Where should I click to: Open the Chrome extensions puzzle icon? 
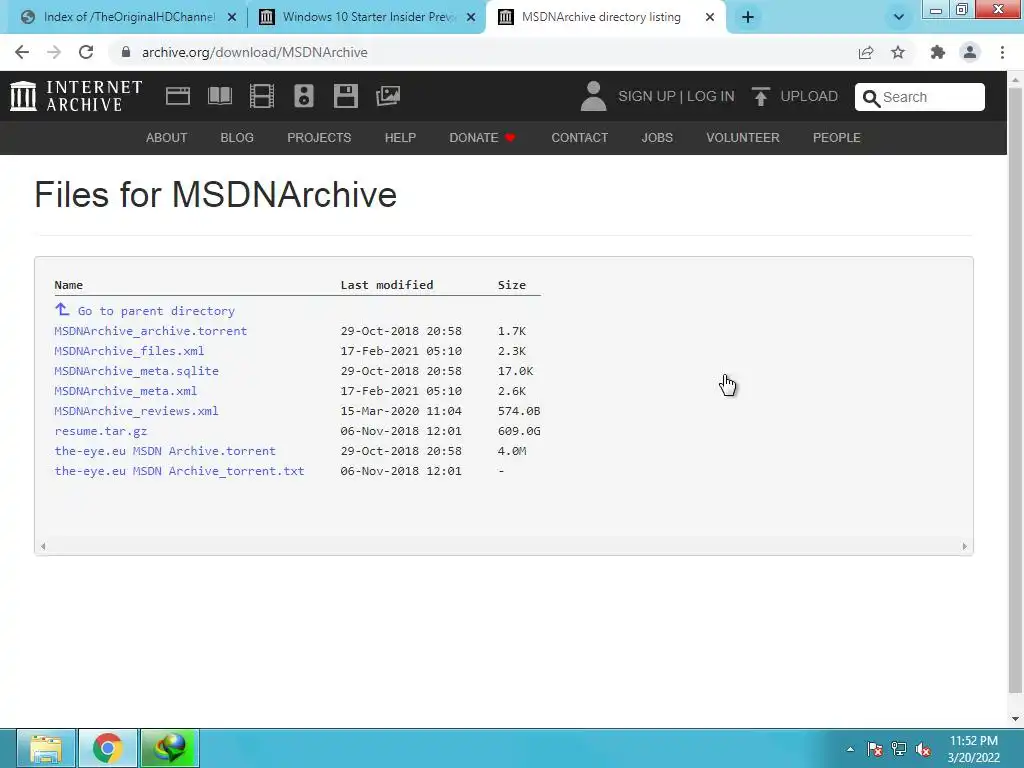click(x=938, y=52)
